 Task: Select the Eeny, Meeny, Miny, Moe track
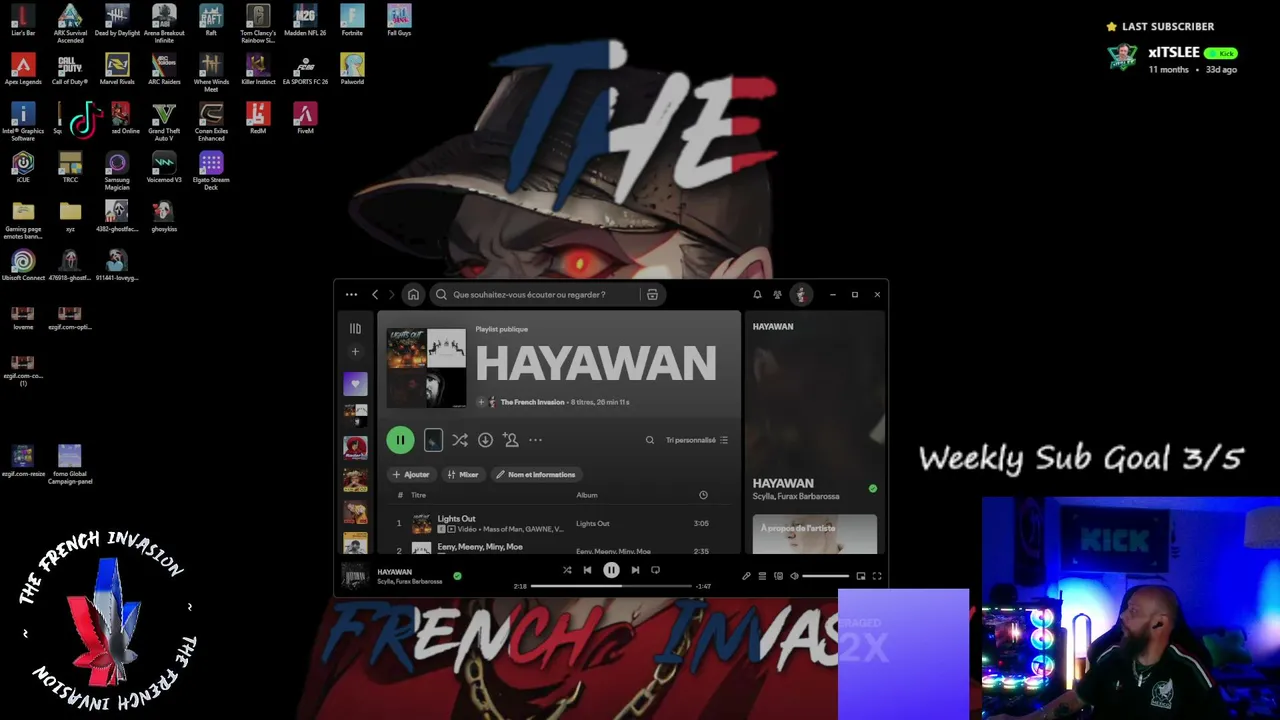pos(480,547)
